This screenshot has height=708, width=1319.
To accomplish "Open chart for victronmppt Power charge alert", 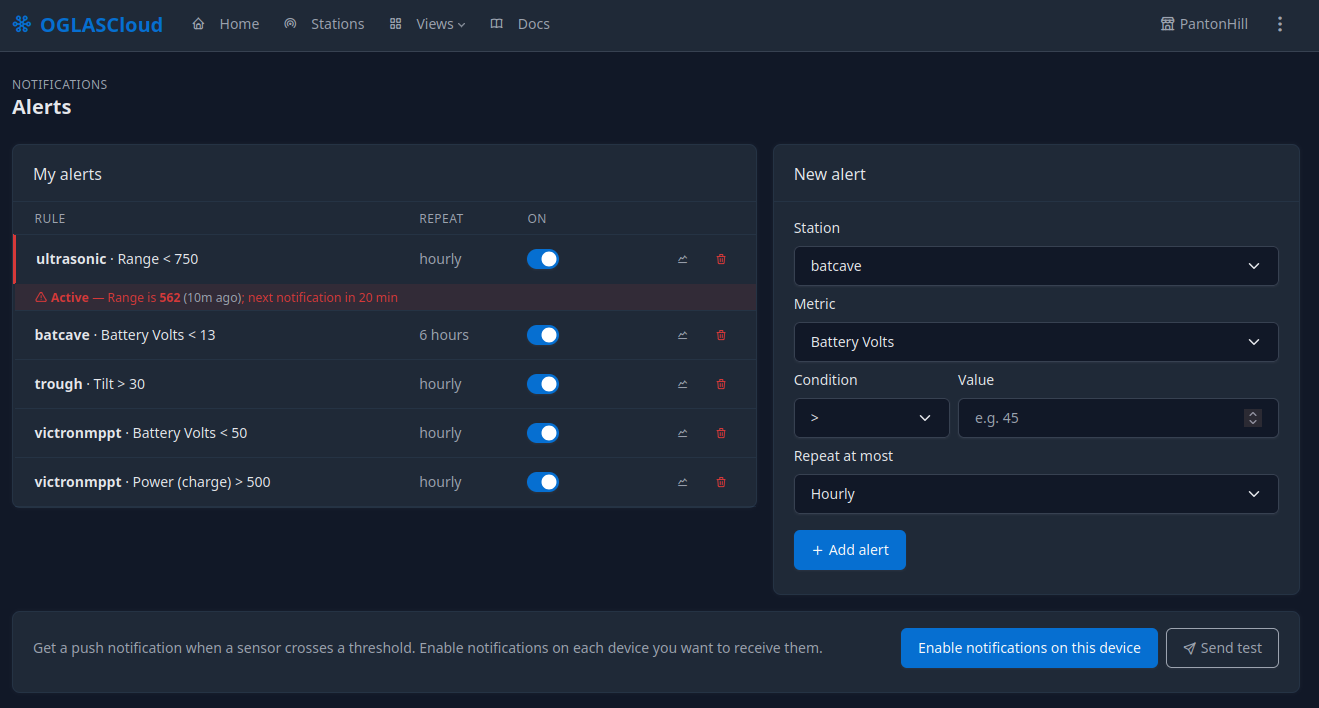I will (683, 482).
